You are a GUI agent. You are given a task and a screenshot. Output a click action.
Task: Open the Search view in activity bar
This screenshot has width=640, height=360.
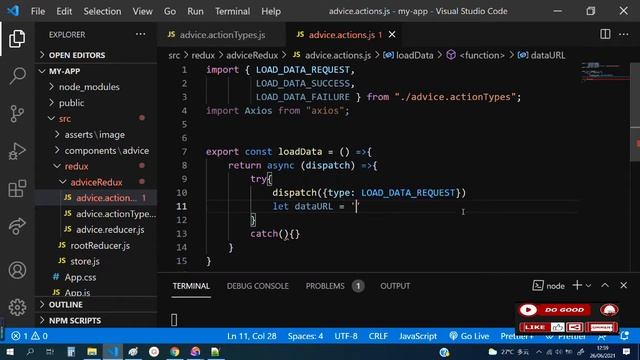[x=17, y=76]
